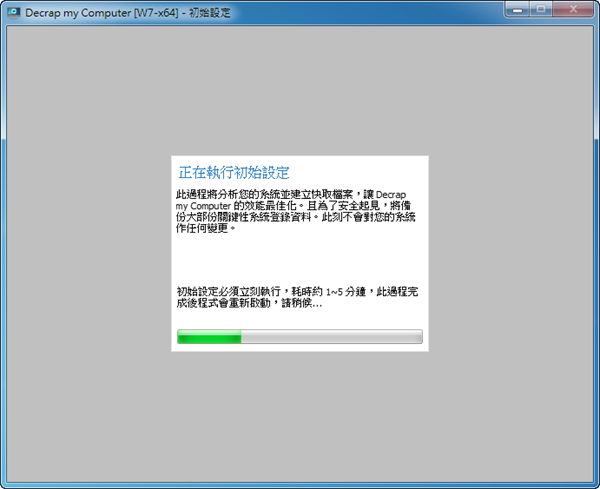Minimize the Decrap my Computer window
This screenshot has width=600, height=489.
(517, 9)
